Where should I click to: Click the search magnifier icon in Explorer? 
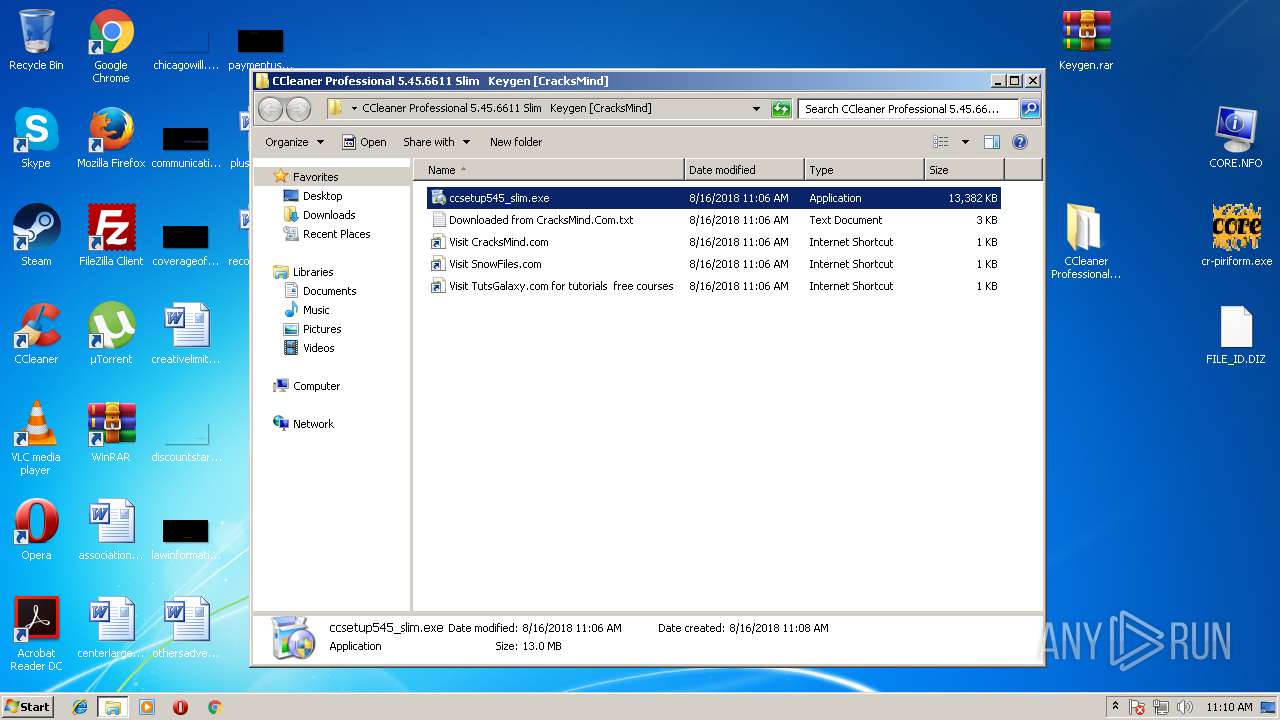click(1029, 109)
